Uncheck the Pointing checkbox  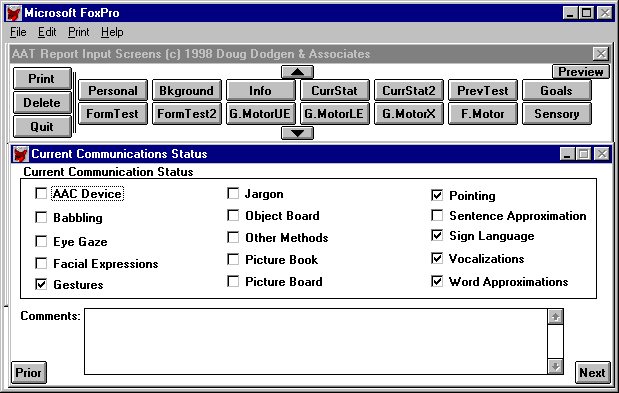pyautogui.click(x=437, y=195)
